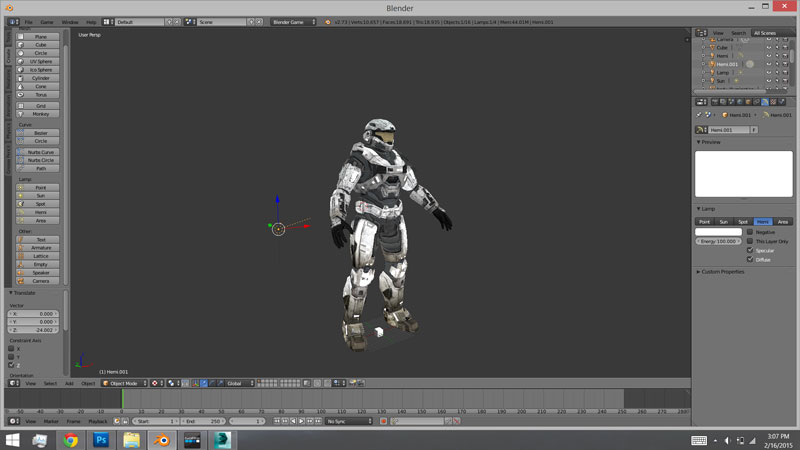
Task: Open the timeline Playback menu
Action: coord(97,421)
